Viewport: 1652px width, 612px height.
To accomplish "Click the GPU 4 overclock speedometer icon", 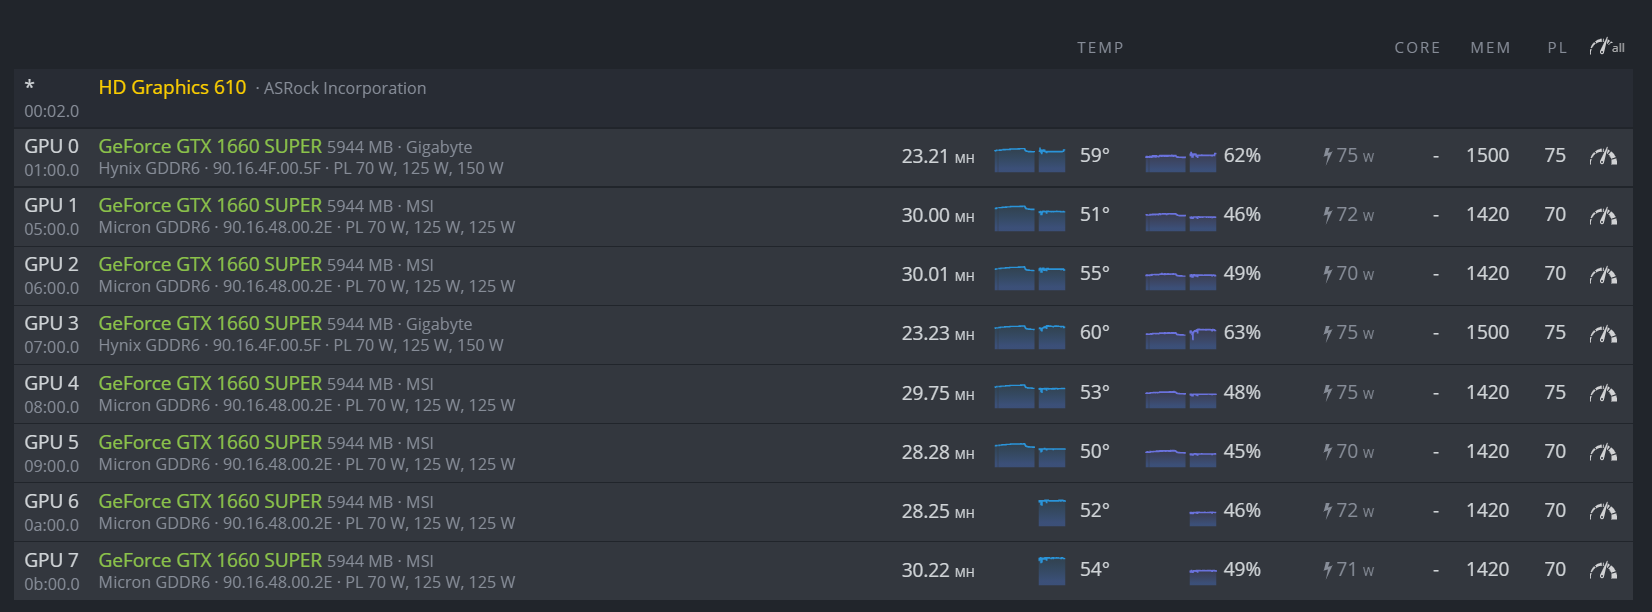I will (x=1603, y=393).
